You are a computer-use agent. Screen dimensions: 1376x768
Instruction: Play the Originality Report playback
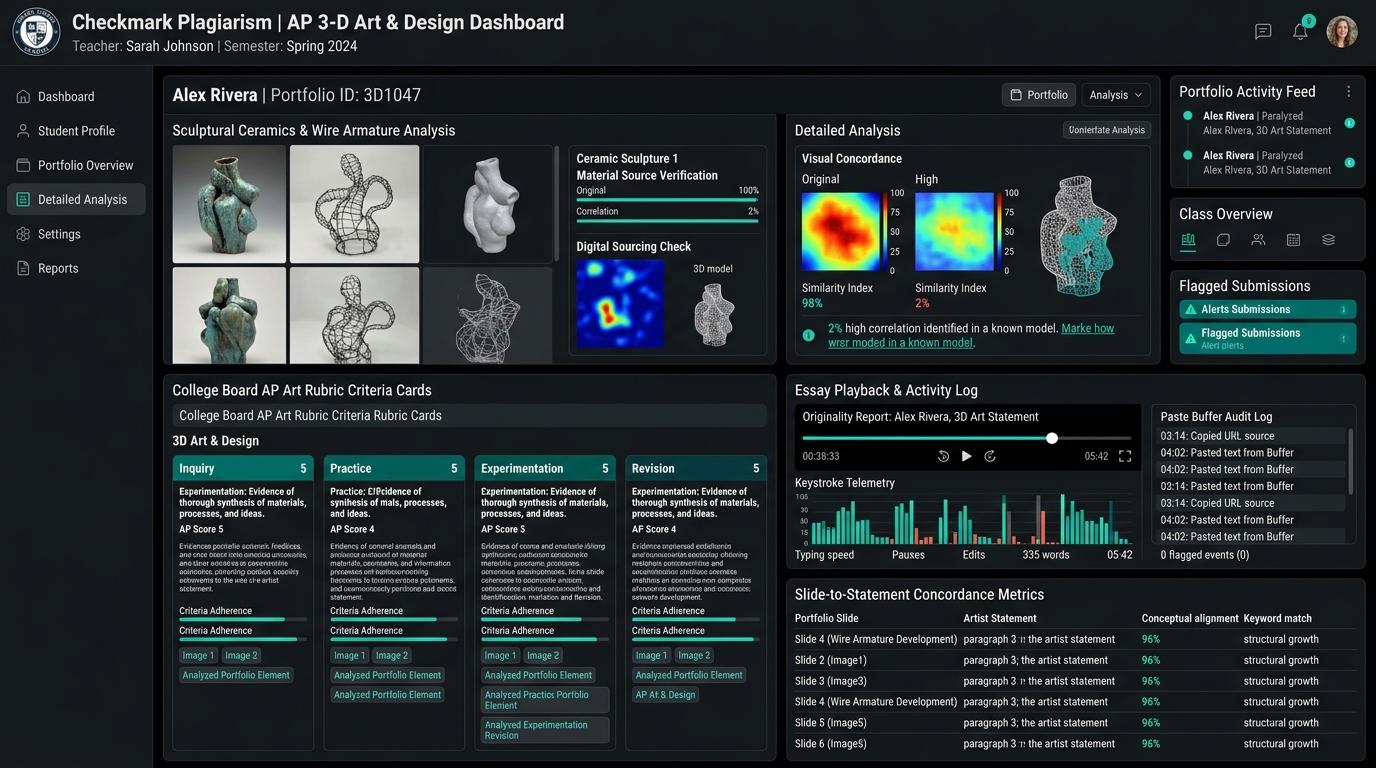click(x=966, y=456)
